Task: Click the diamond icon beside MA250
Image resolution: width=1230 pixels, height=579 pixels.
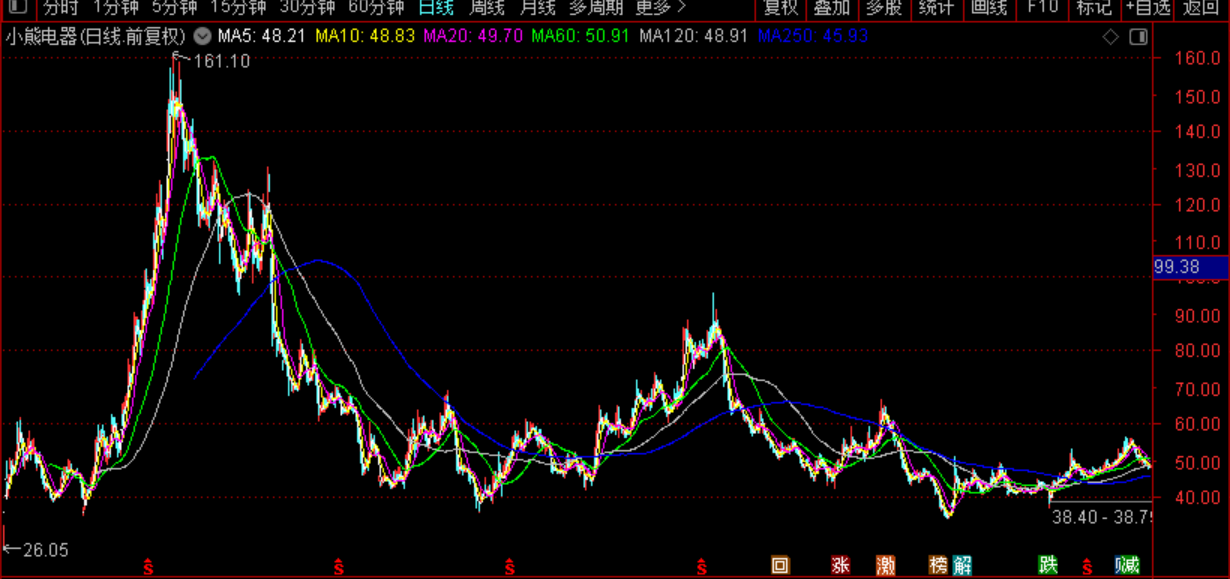Action: [x=1109, y=37]
